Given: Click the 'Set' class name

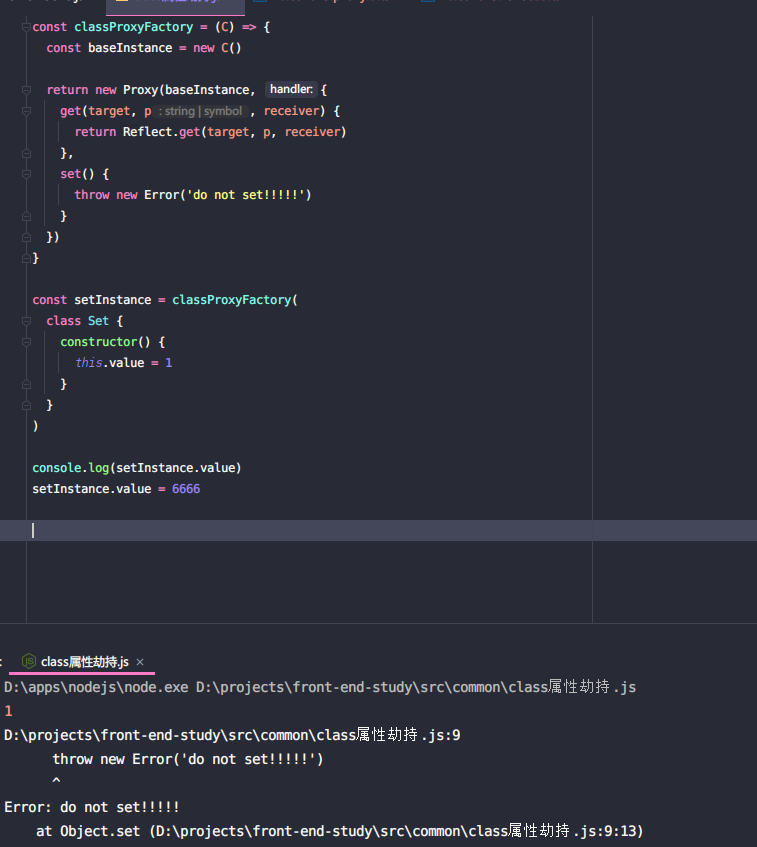Looking at the screenshot, I should (98, 321).
